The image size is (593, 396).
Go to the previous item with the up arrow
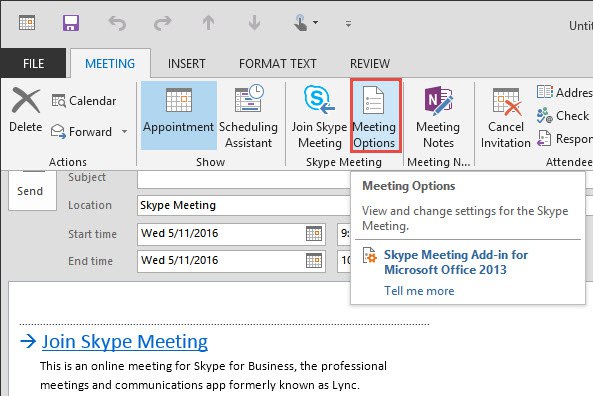[208, 23]
